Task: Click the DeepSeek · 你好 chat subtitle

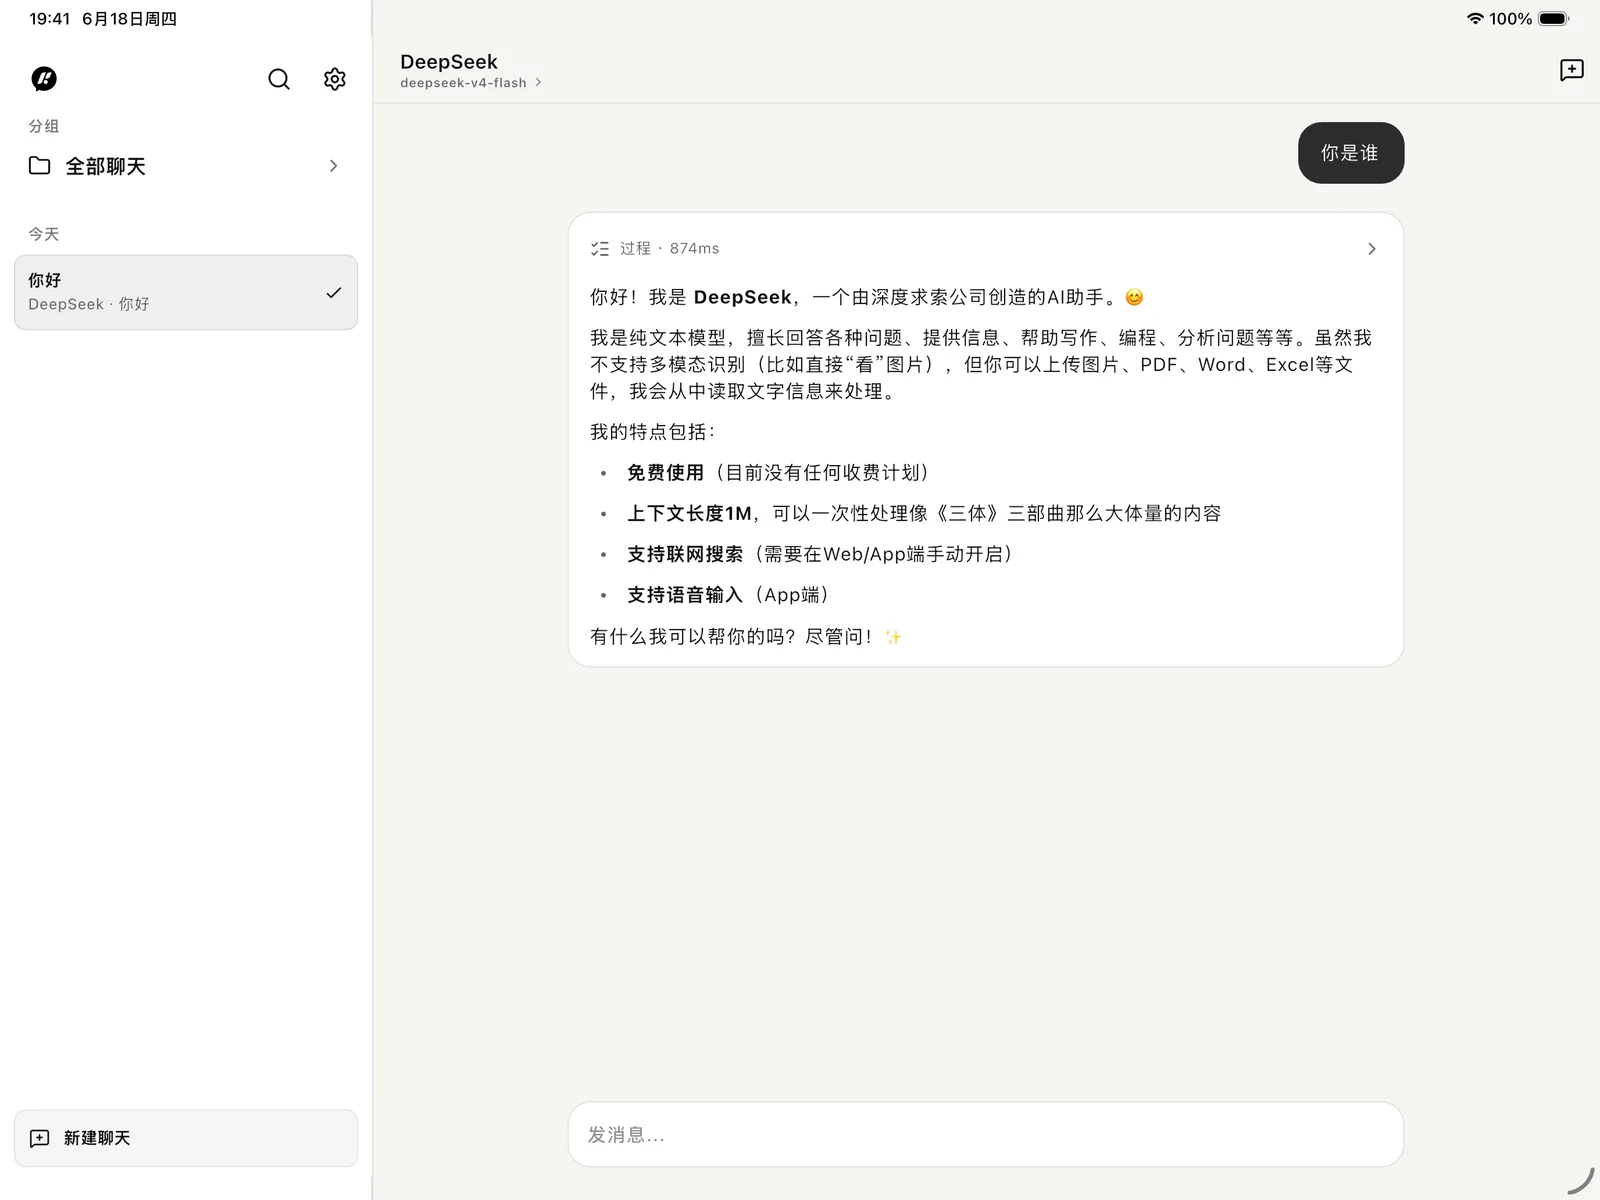Action: (89, 304)
